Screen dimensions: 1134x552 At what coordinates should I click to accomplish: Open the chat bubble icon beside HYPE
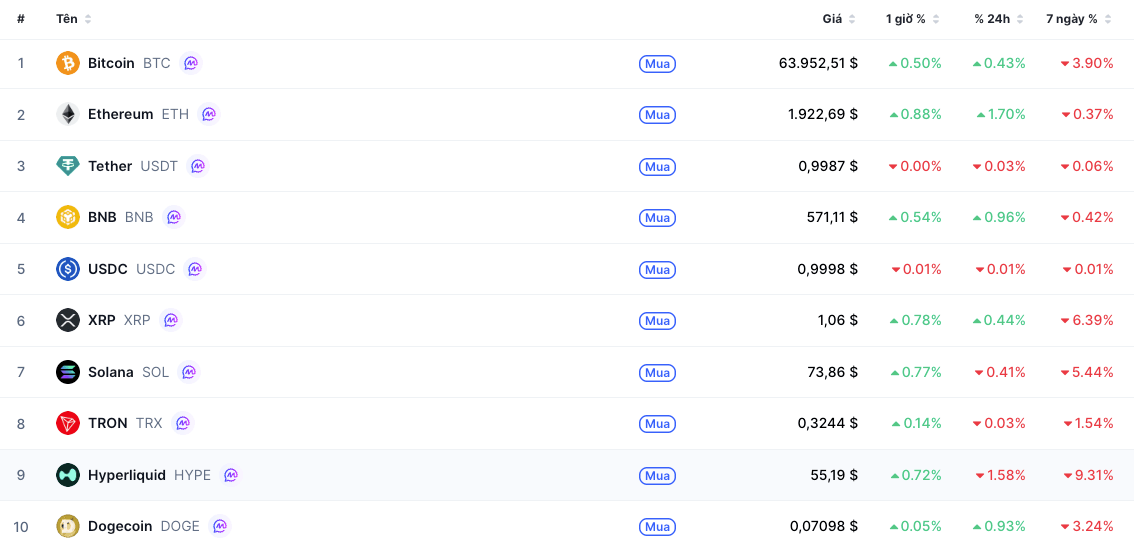pyautogui.click(x=231, y=475)
